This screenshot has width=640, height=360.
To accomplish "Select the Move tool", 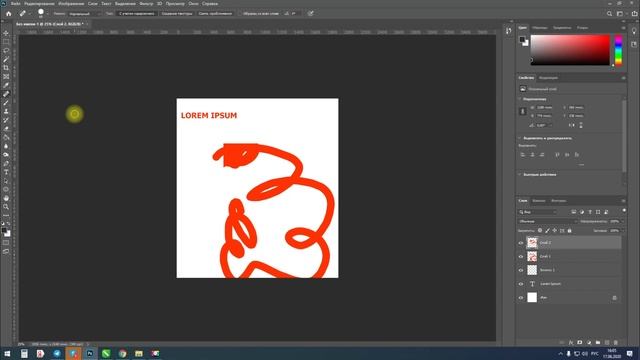I will click(6, 33).
